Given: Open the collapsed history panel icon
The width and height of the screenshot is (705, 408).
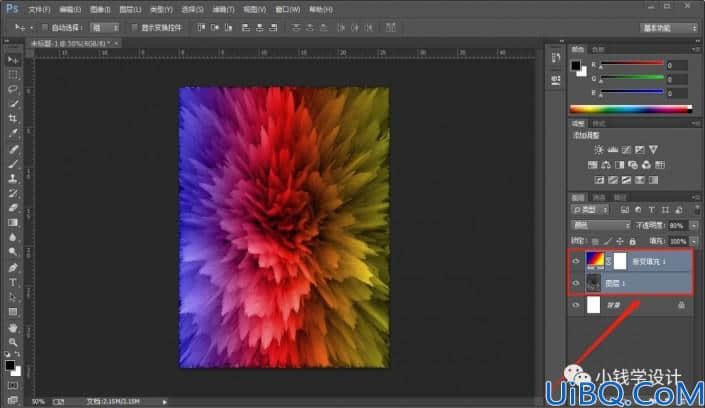Looking at the screenshot, I should click(x=556, y=57).
